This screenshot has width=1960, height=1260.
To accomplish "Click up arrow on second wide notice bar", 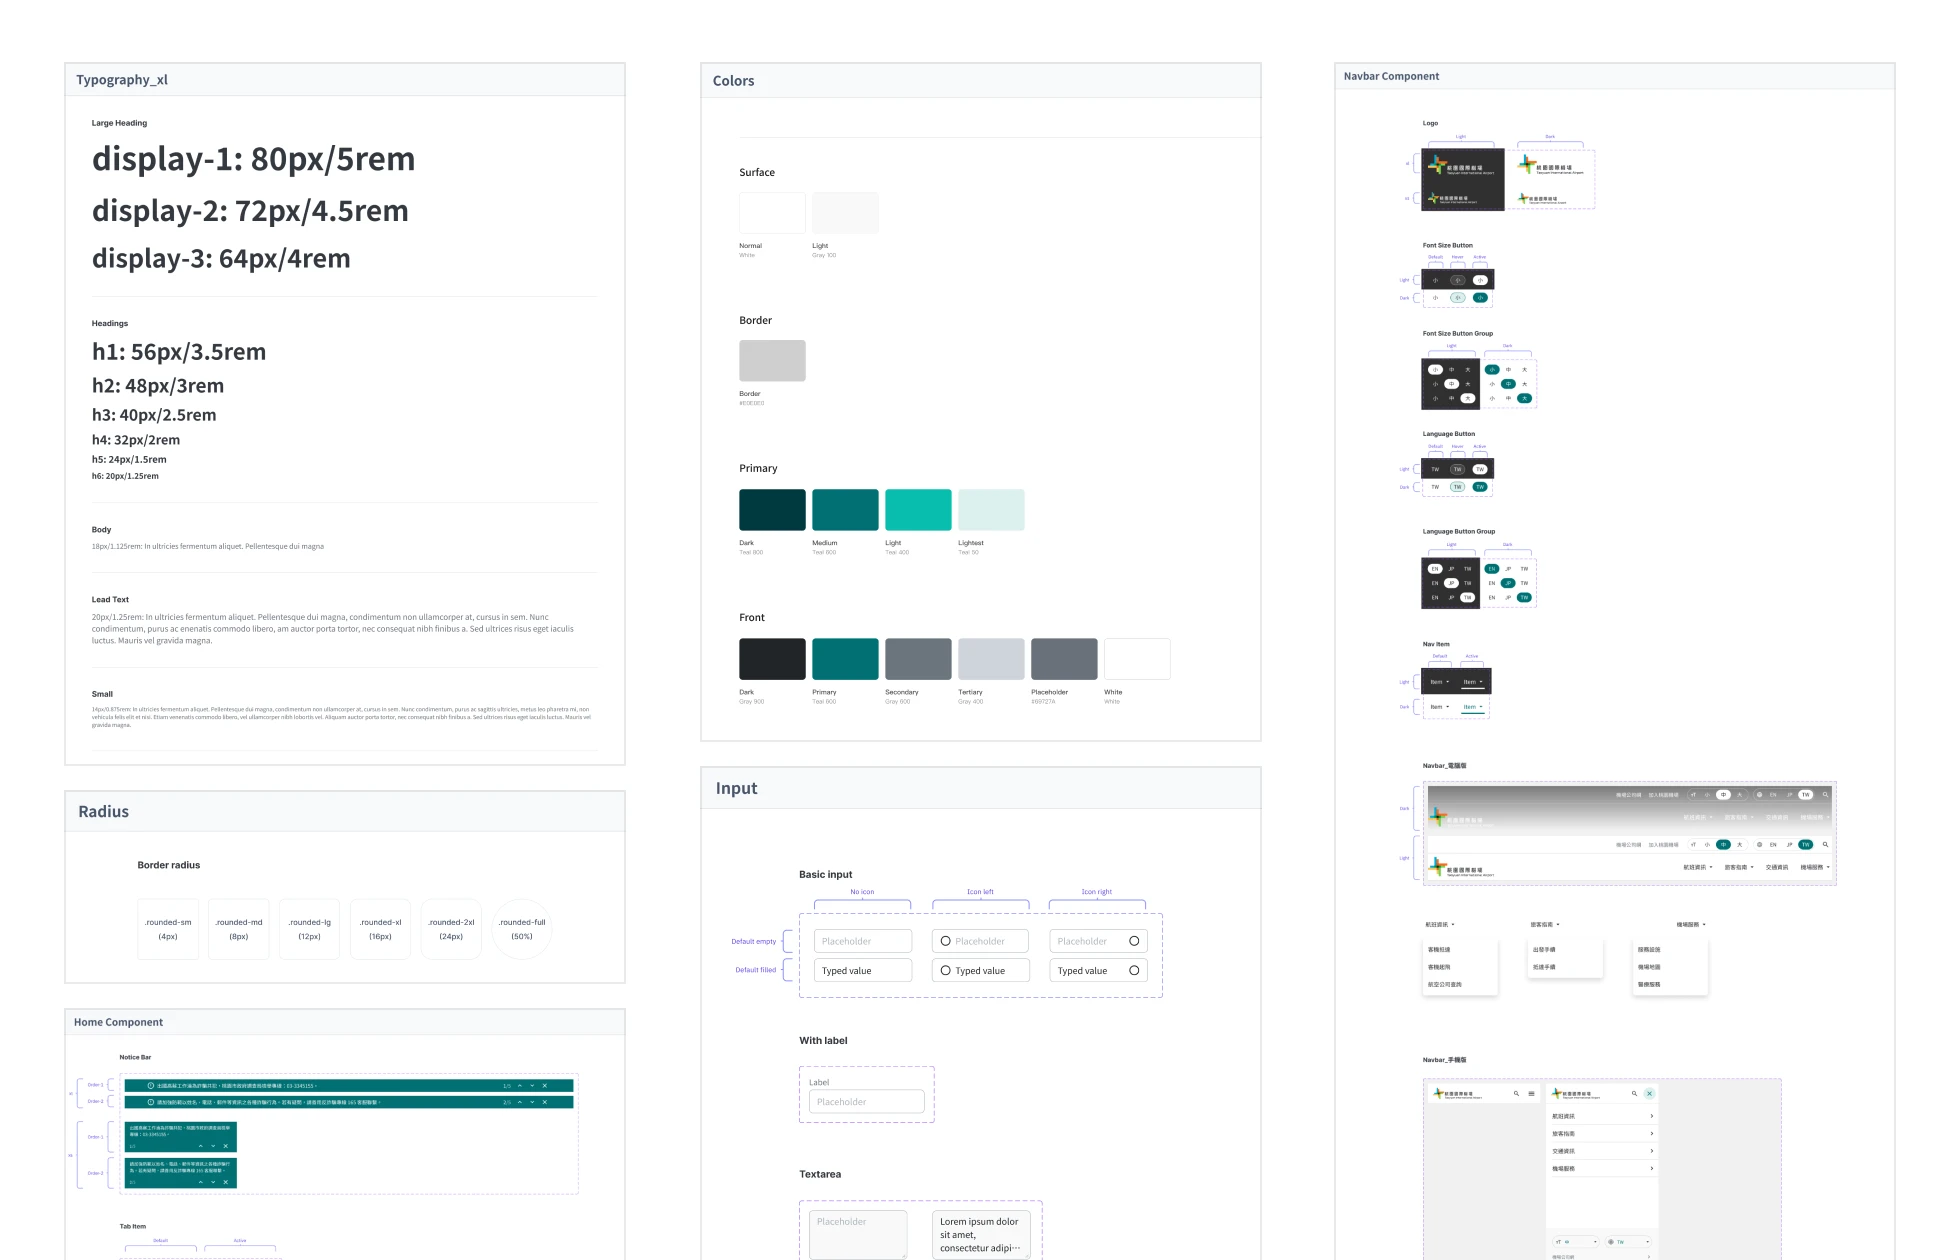I will 520,1102.
